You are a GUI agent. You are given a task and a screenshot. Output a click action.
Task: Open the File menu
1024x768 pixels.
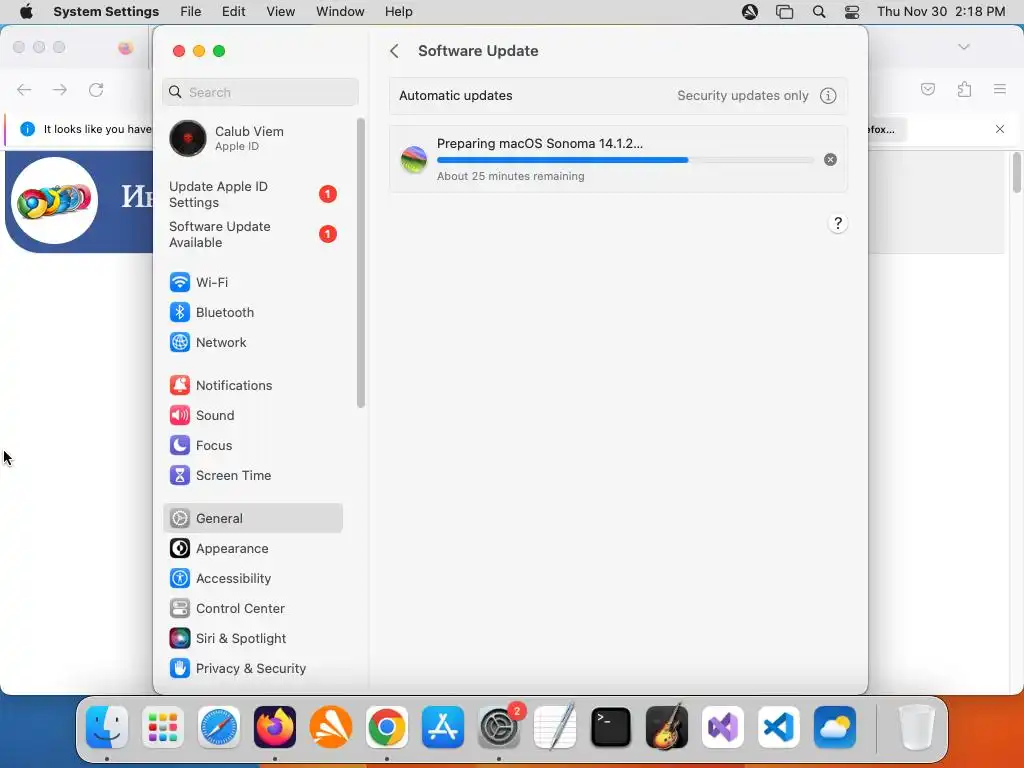(x=191, y=12)
